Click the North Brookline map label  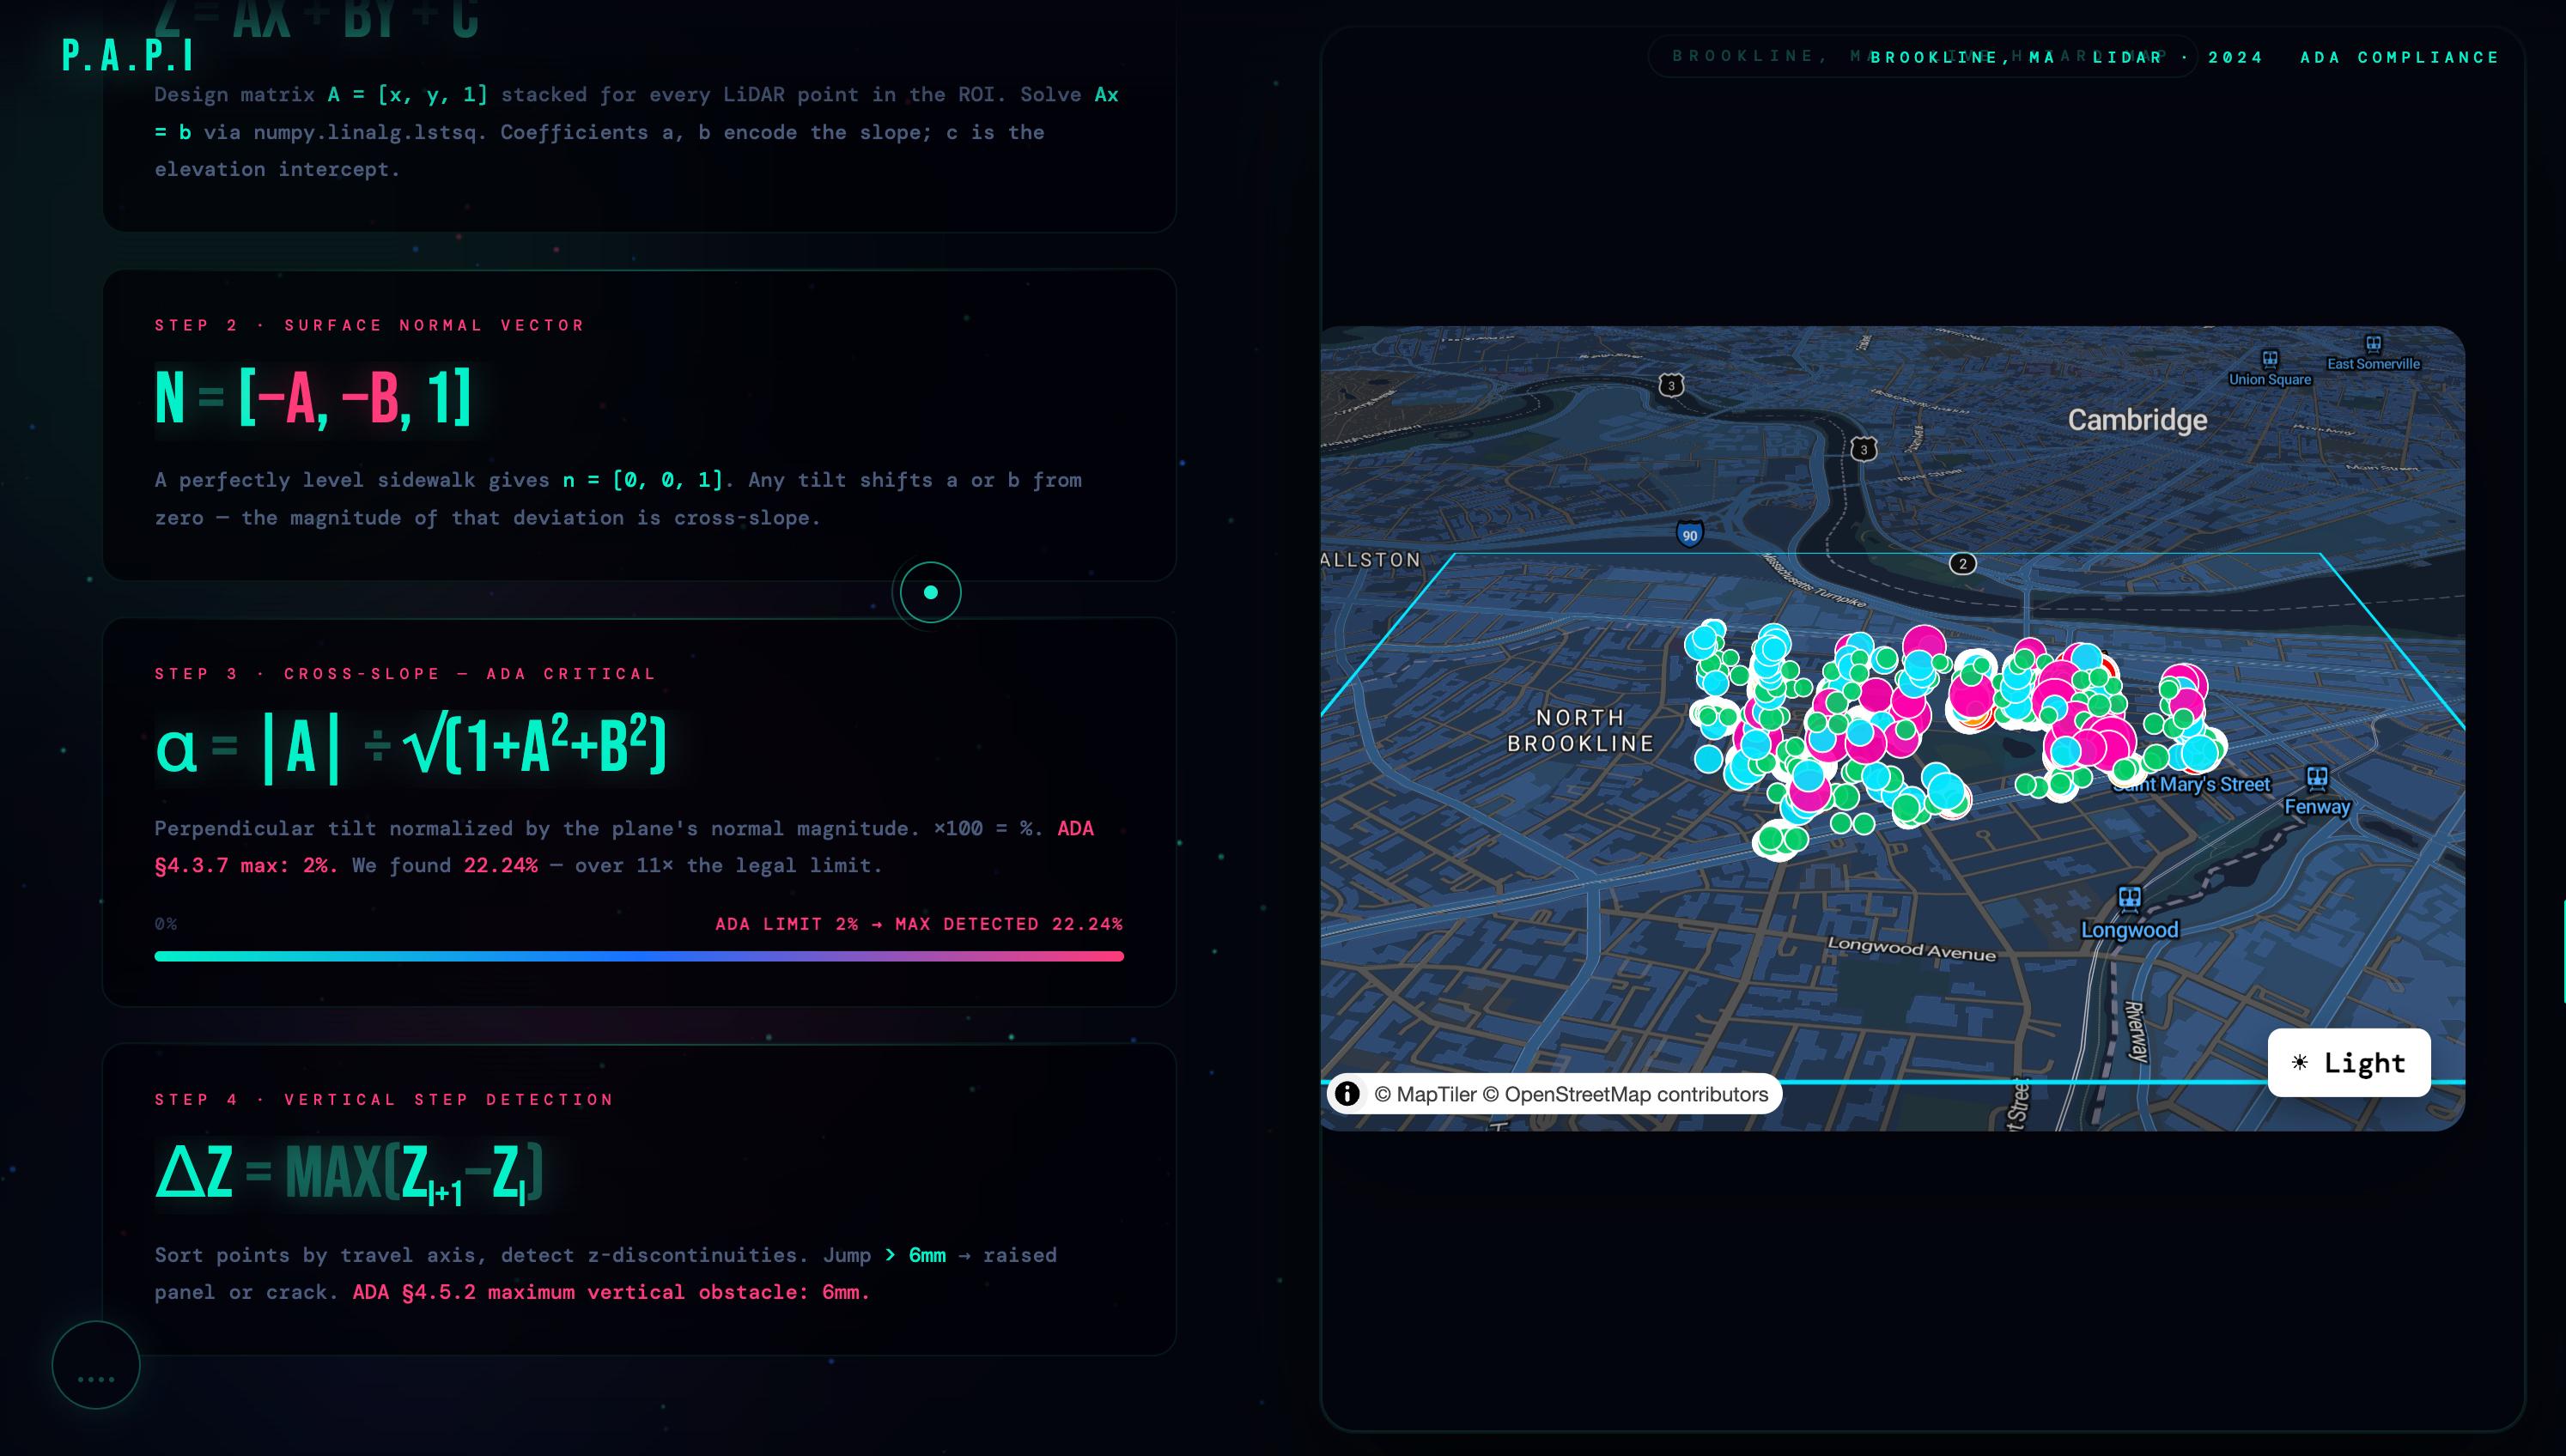pos(1580,730)
